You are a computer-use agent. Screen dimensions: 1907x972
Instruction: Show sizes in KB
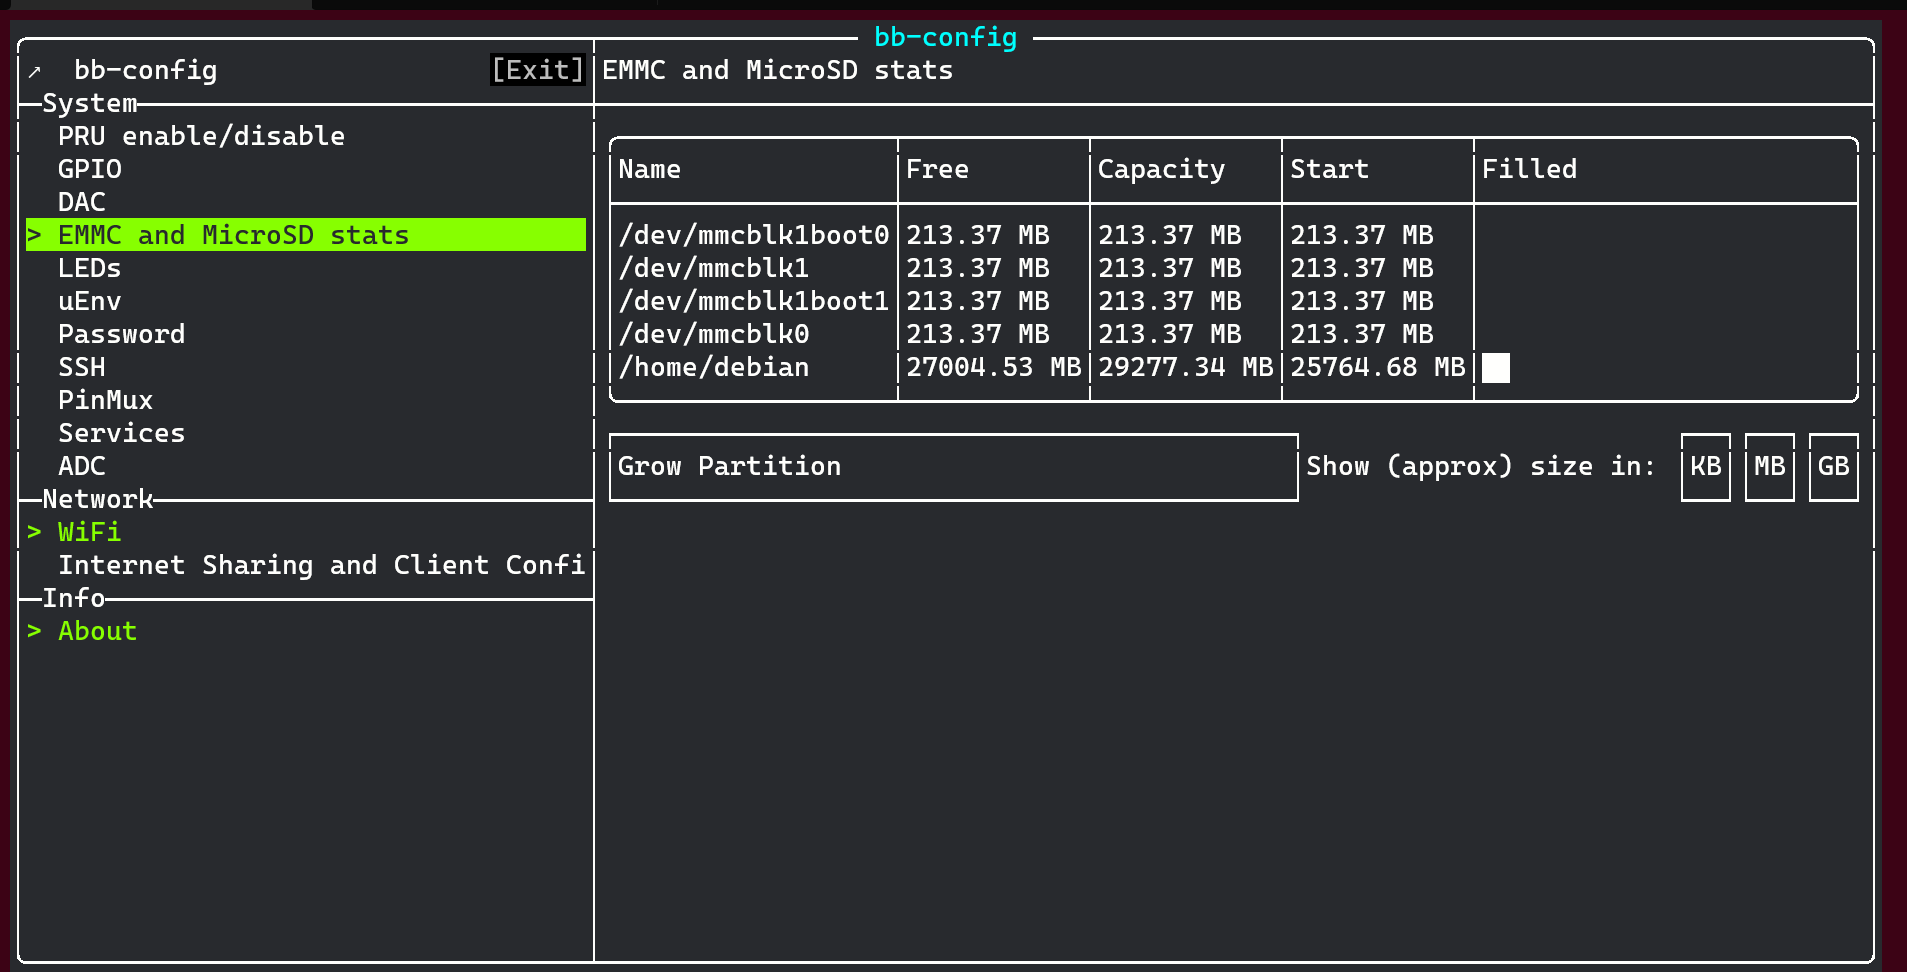[x=1705, y=467]
